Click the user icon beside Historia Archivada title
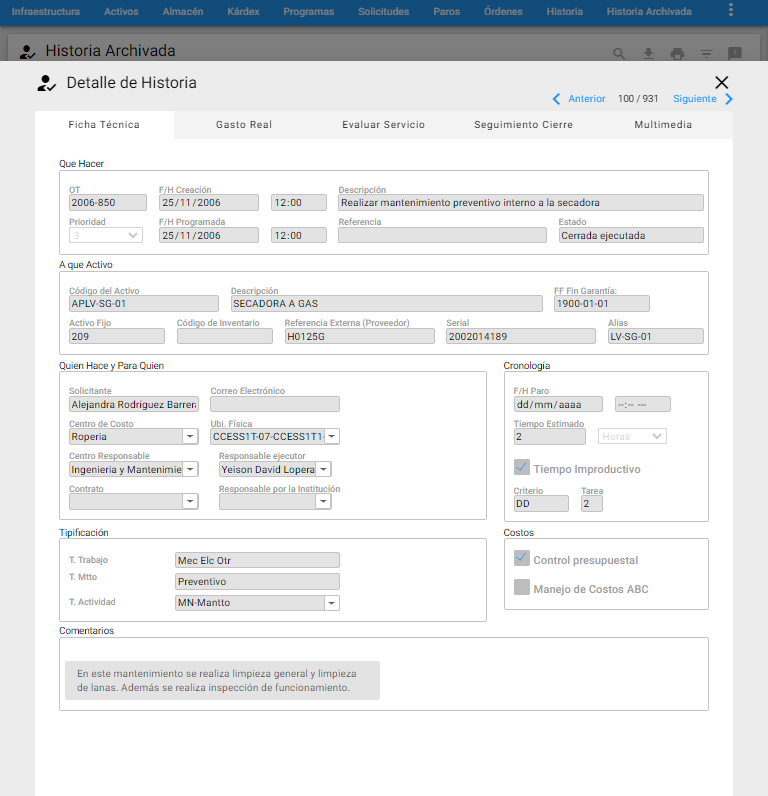The height and width of the screenshot is (796, 768). (27, 52)
